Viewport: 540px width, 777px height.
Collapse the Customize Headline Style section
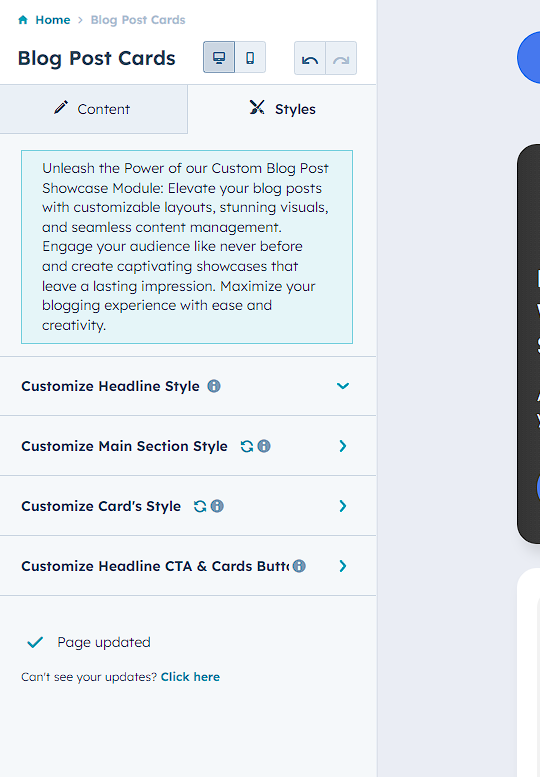click(343, 386)
